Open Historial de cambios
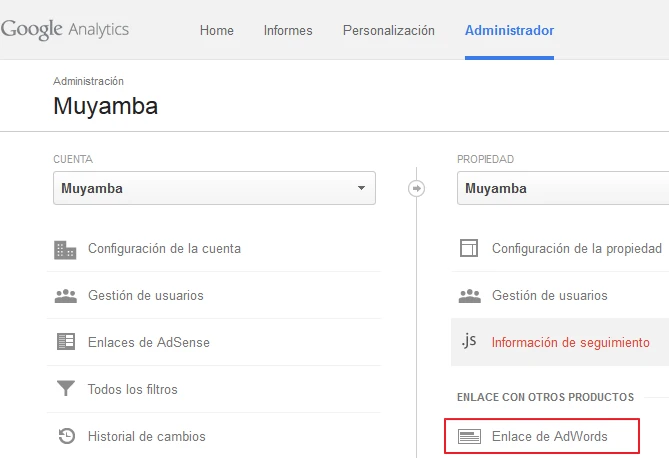 [146, 436]
